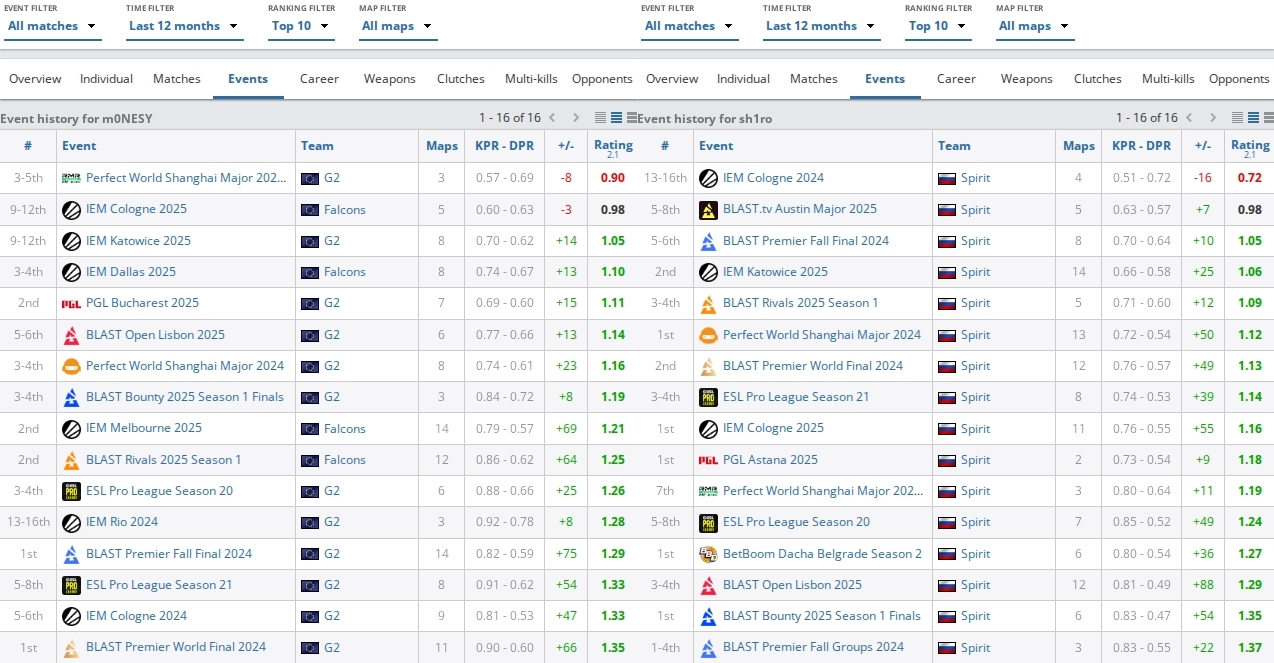1274x663 pixels.
Task: Sort sh1ro table by Team column
Action: click(954, 146)
